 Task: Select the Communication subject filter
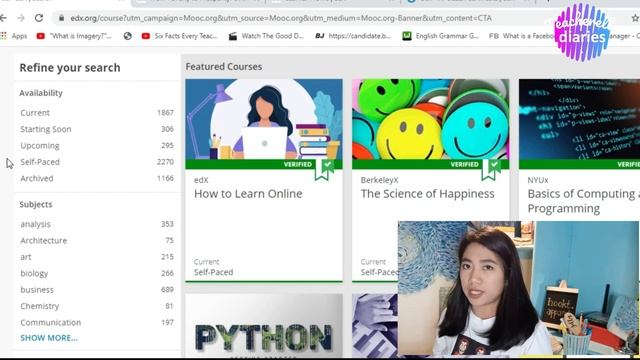[x=51, y=322]
